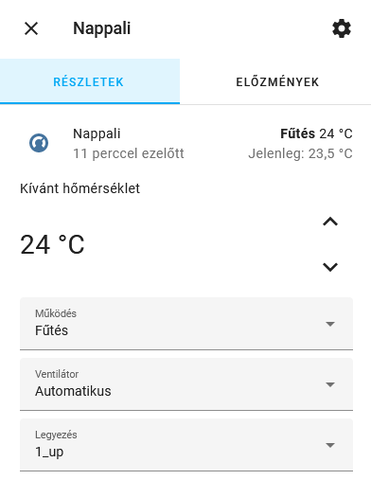Decrease target temperature with down chevron

(330, 267)
